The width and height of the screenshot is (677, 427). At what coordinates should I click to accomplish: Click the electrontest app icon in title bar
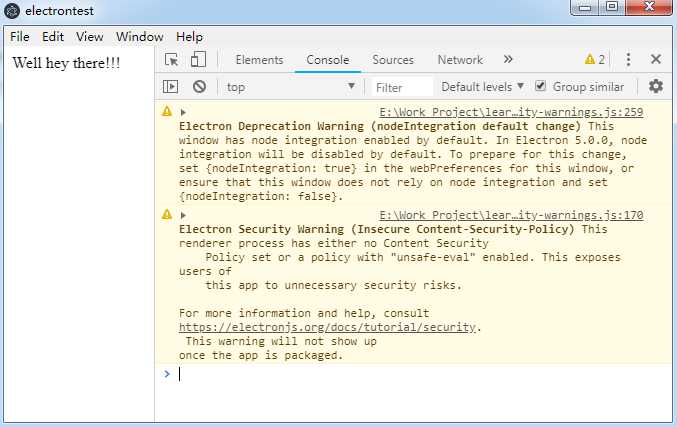(12, 10)
